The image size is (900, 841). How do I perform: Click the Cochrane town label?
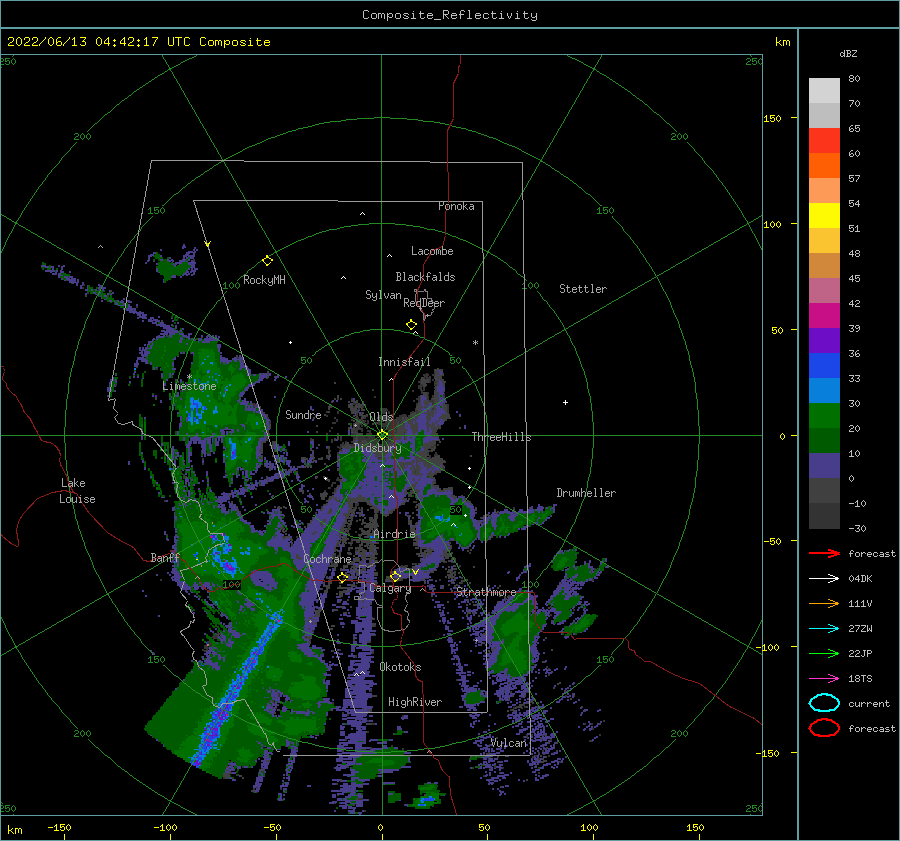click(x=327, y=559)
